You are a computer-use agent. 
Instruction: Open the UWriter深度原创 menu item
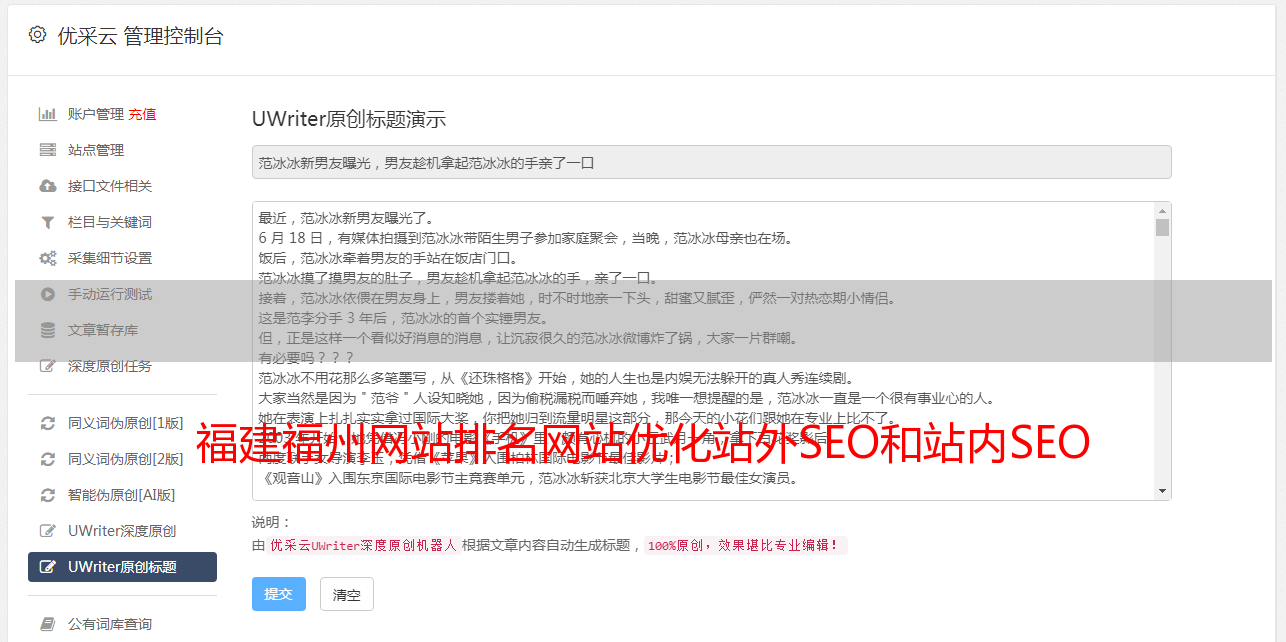coord(122,531)
